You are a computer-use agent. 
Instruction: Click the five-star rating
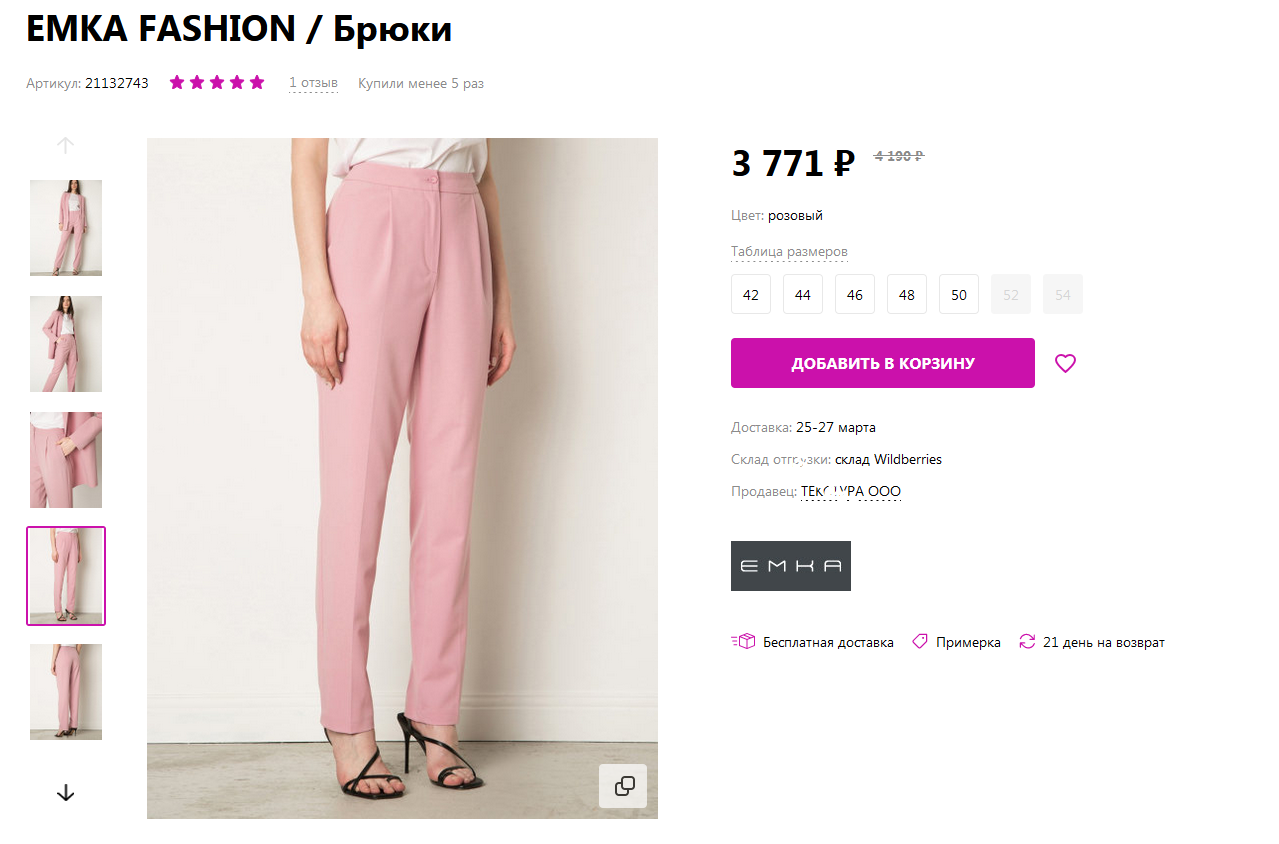click(217, 83)
